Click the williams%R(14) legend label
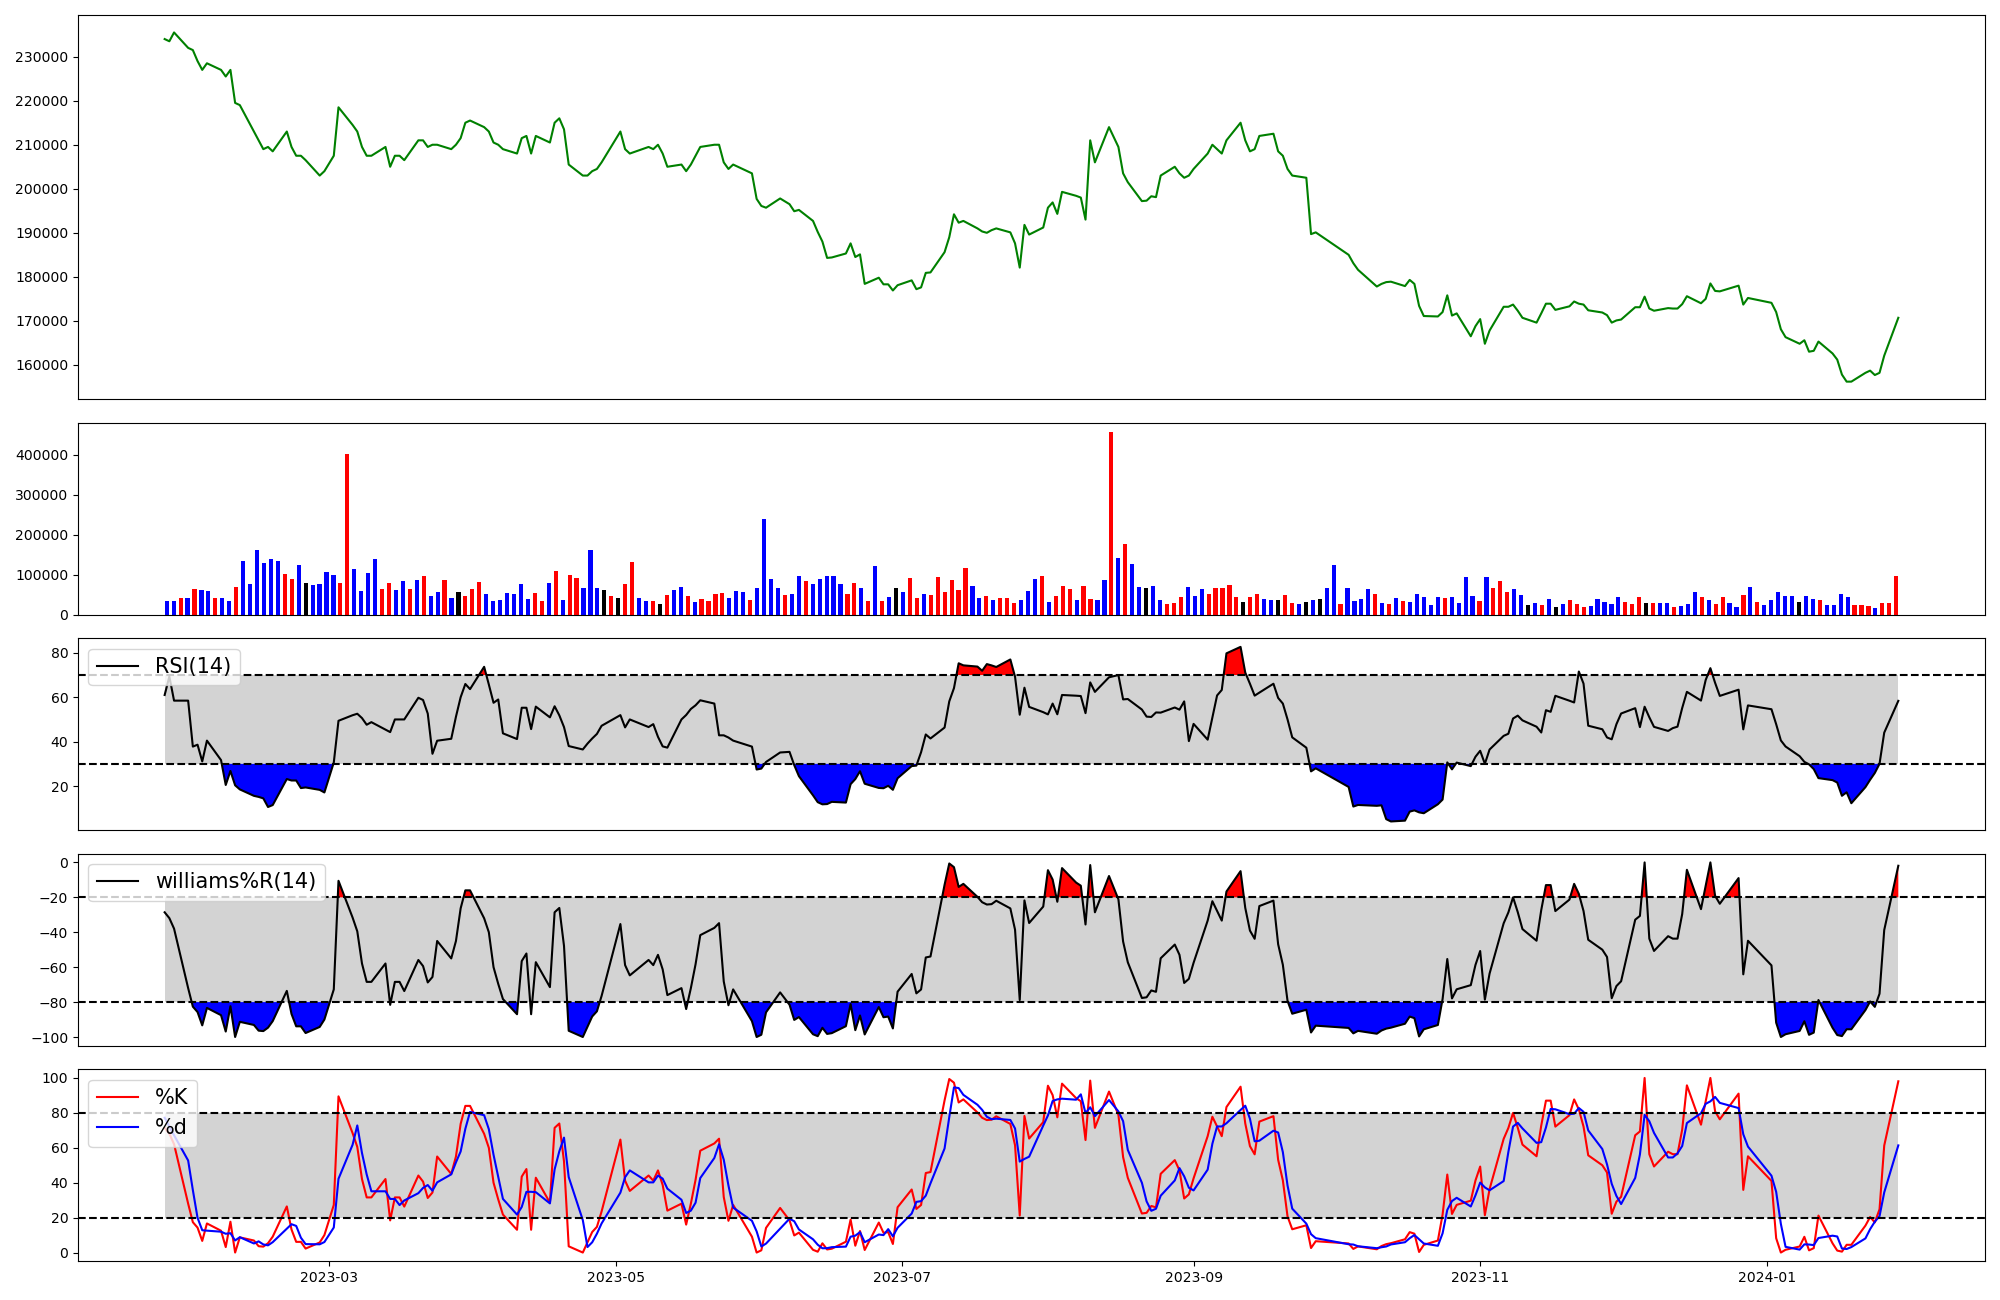2000x1300 pixels. 235,881
